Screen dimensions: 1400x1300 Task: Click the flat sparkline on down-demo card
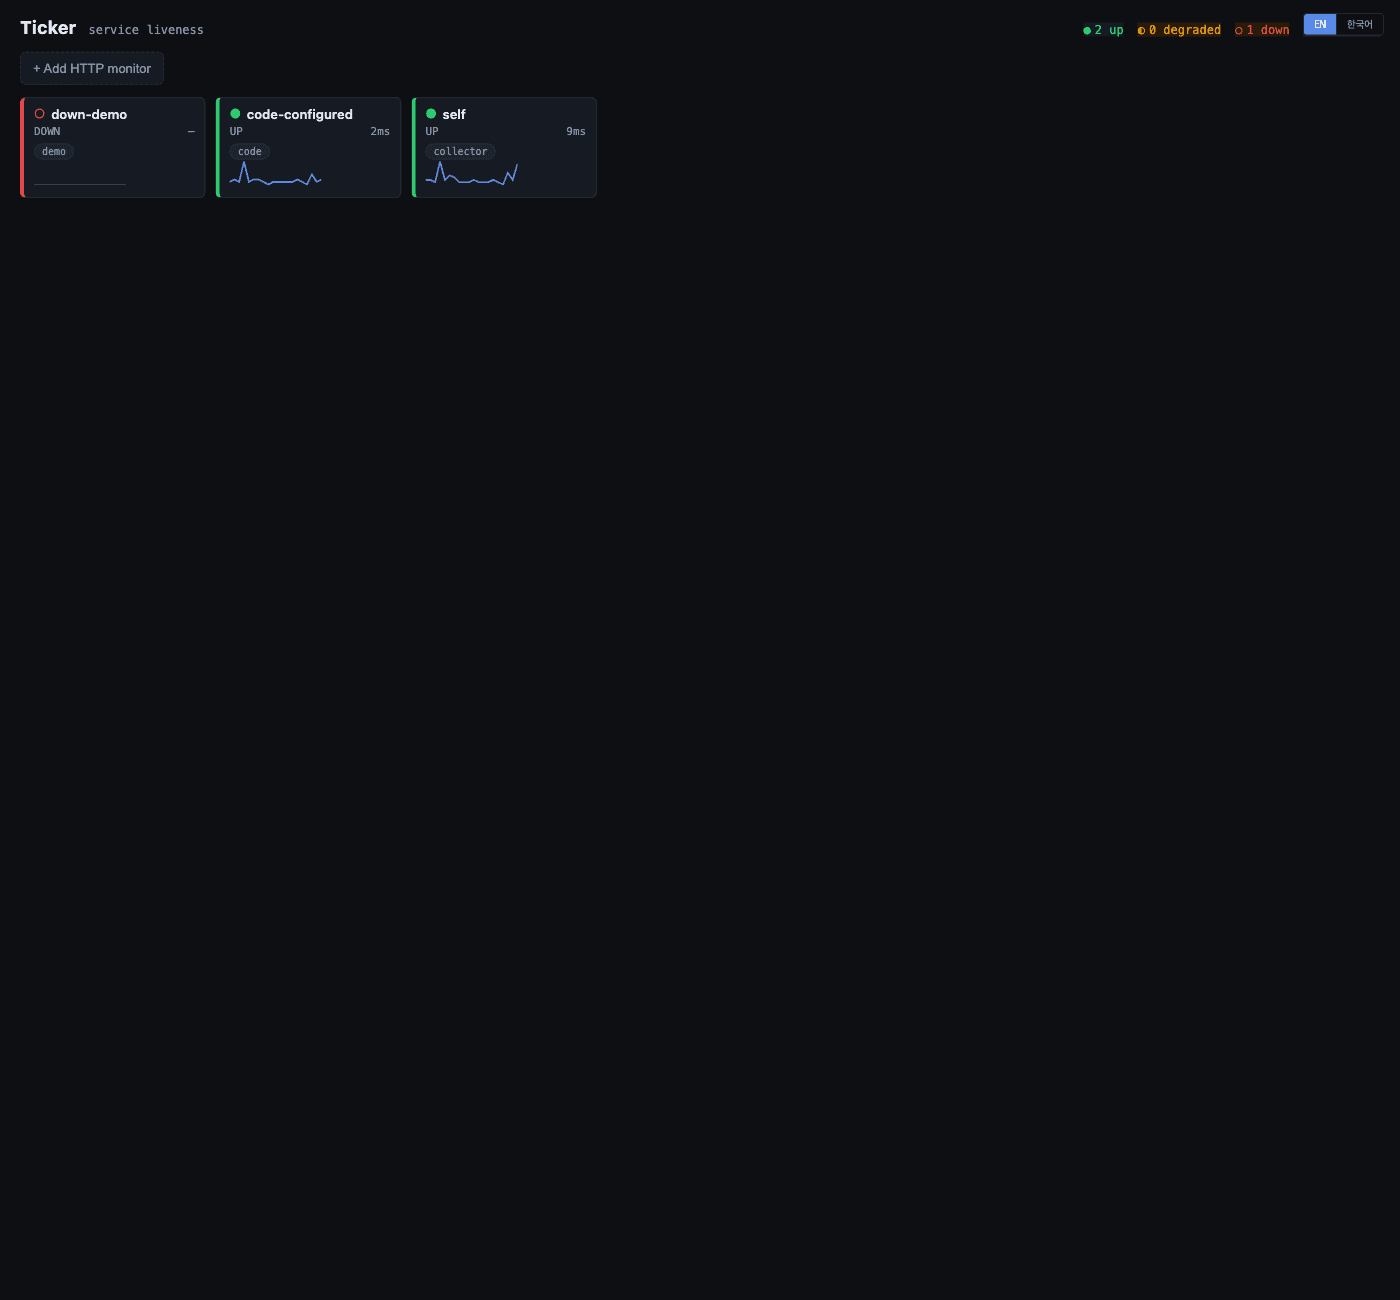[80, 184]
